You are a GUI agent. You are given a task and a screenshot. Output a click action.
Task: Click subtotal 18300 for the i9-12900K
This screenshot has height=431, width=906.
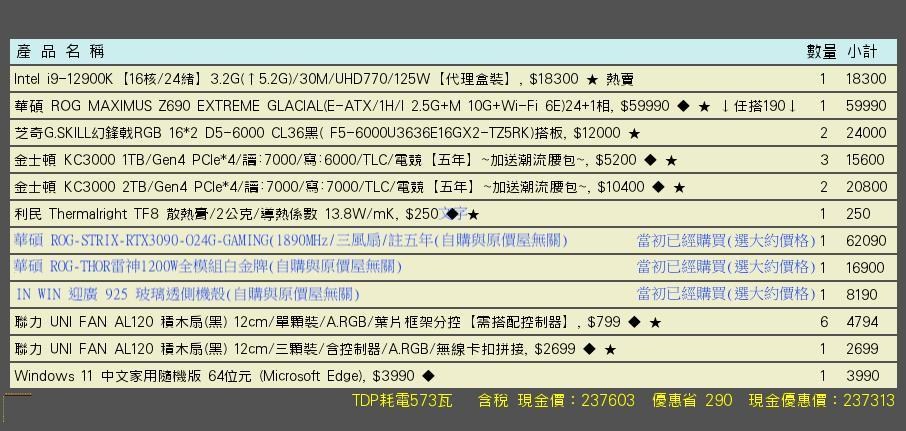(866, 79)
